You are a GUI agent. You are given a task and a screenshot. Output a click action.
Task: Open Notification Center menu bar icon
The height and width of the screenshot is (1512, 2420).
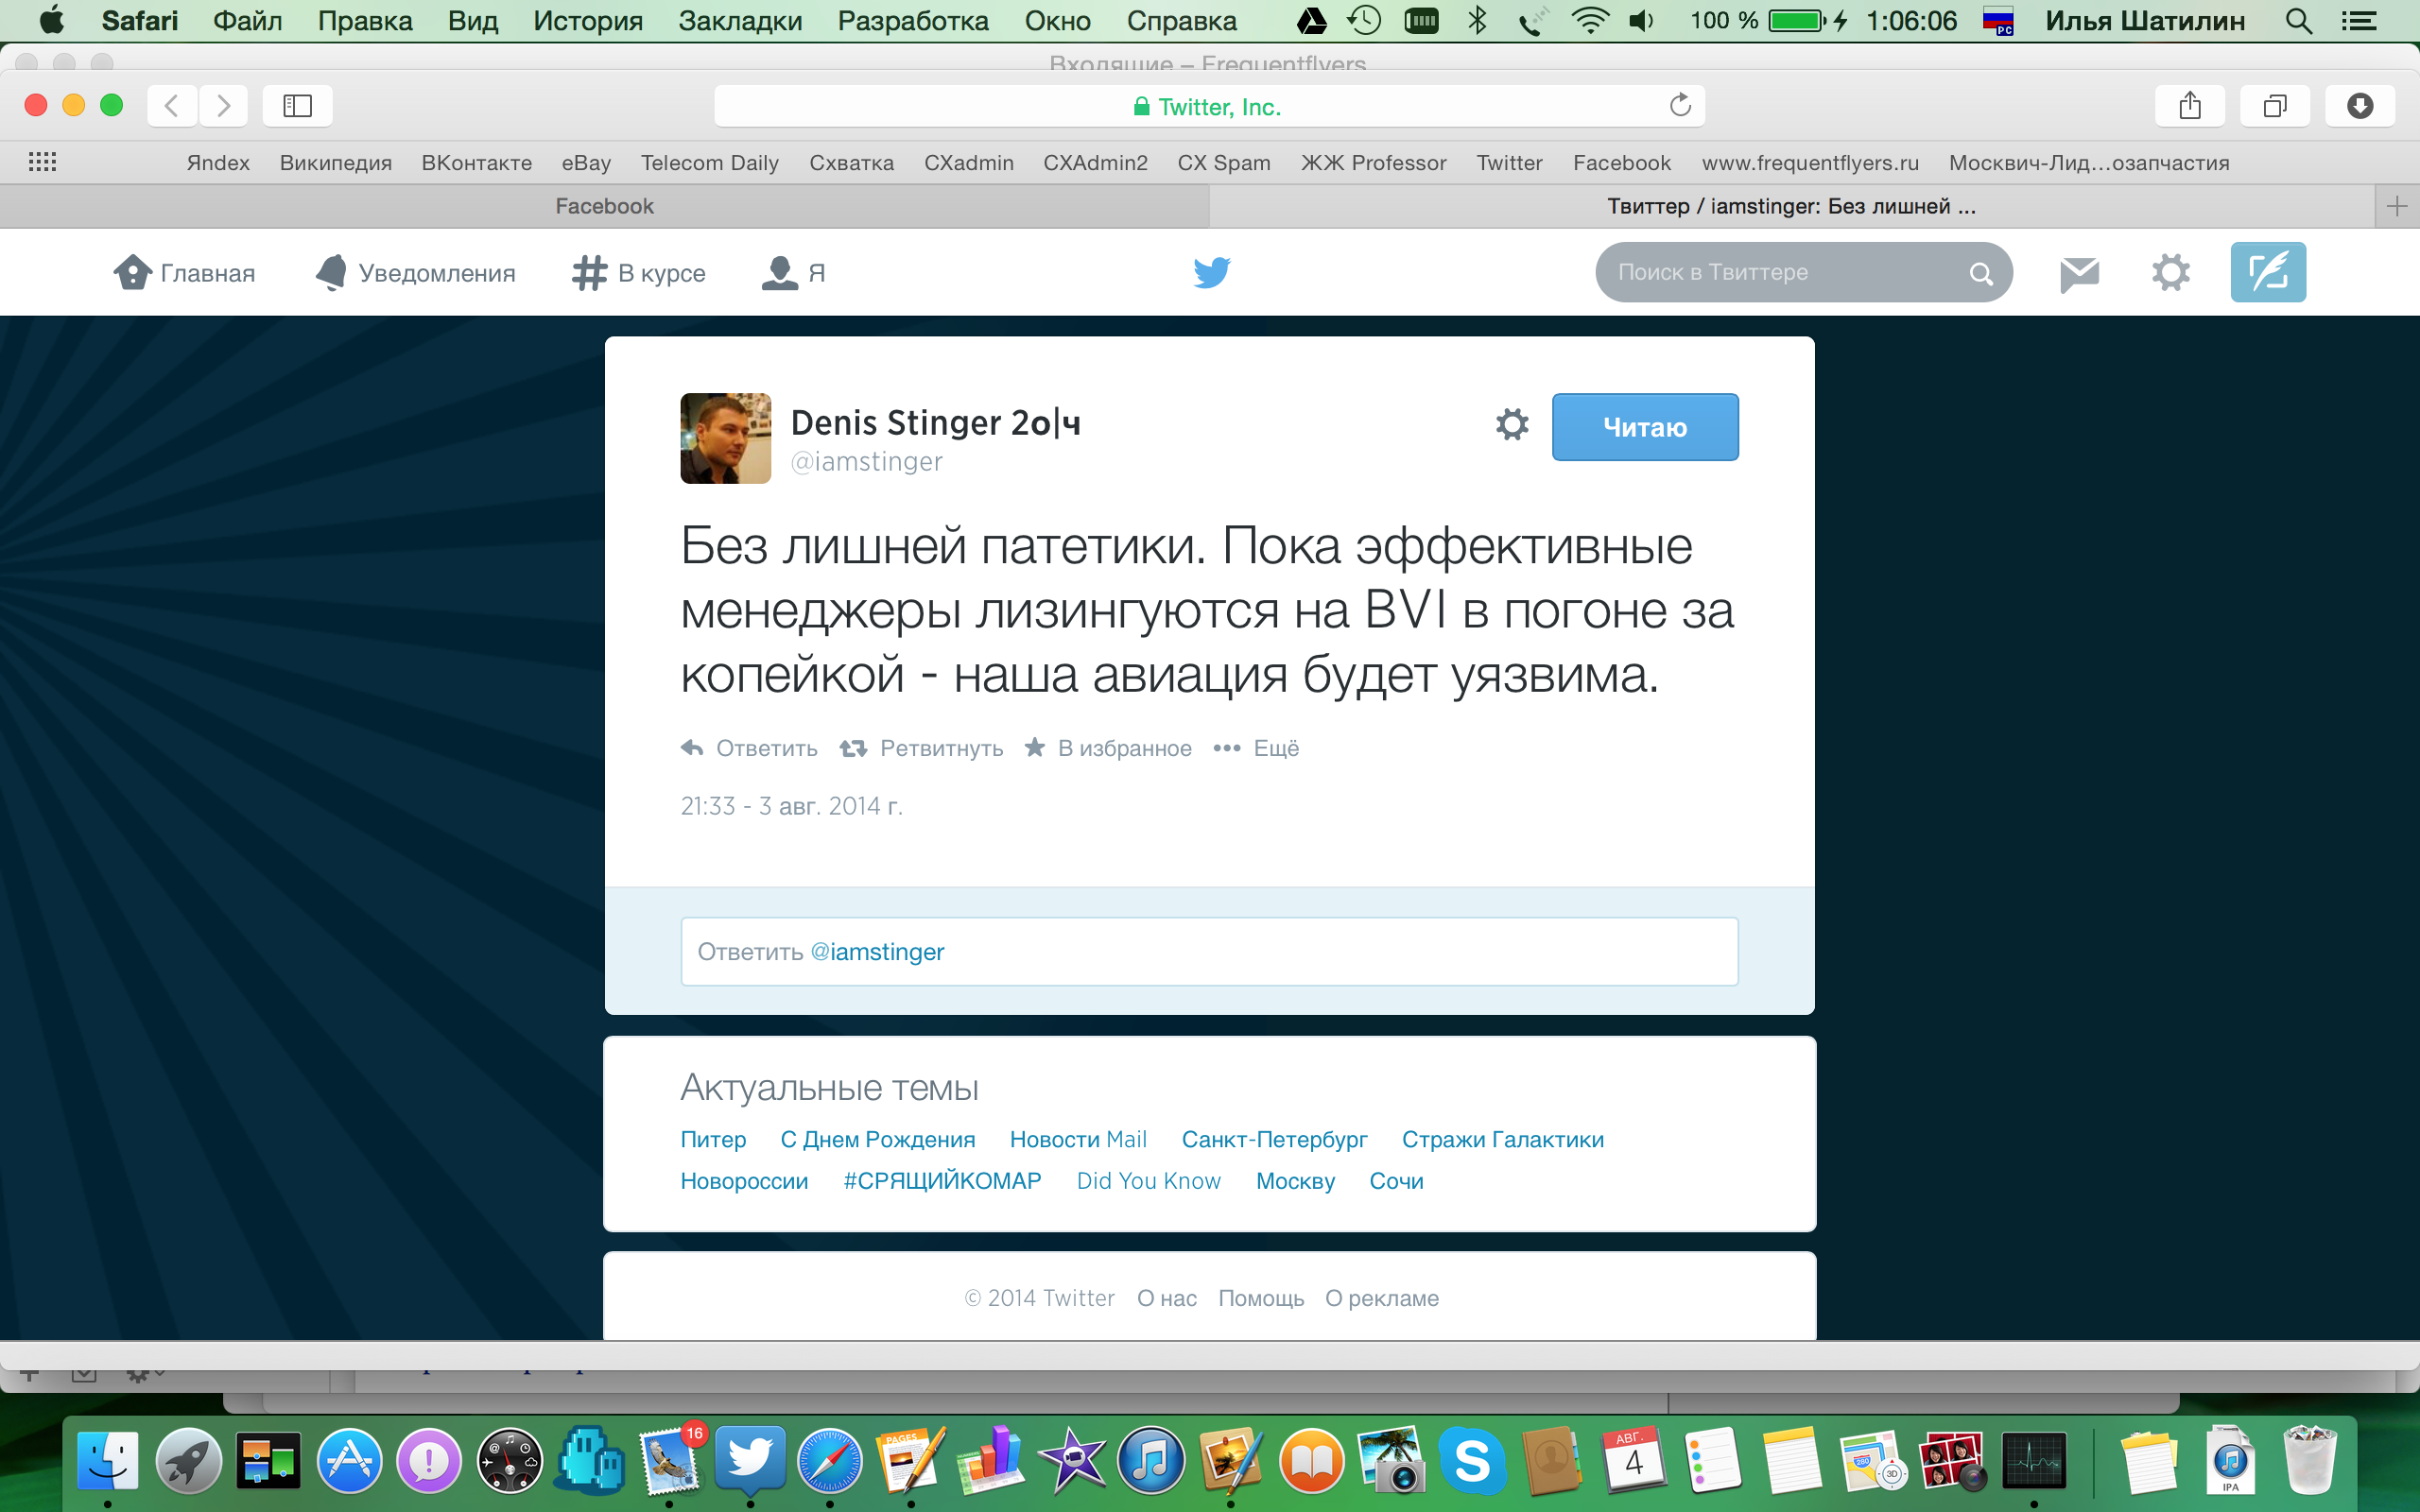(x=2359, y=20)
